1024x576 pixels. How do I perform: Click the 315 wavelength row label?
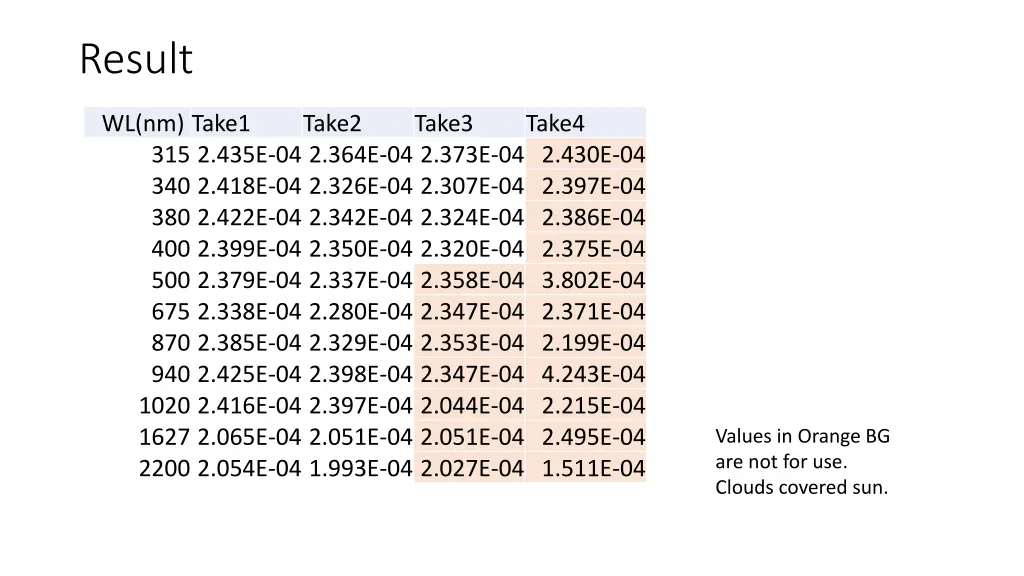tap(170, 155)
